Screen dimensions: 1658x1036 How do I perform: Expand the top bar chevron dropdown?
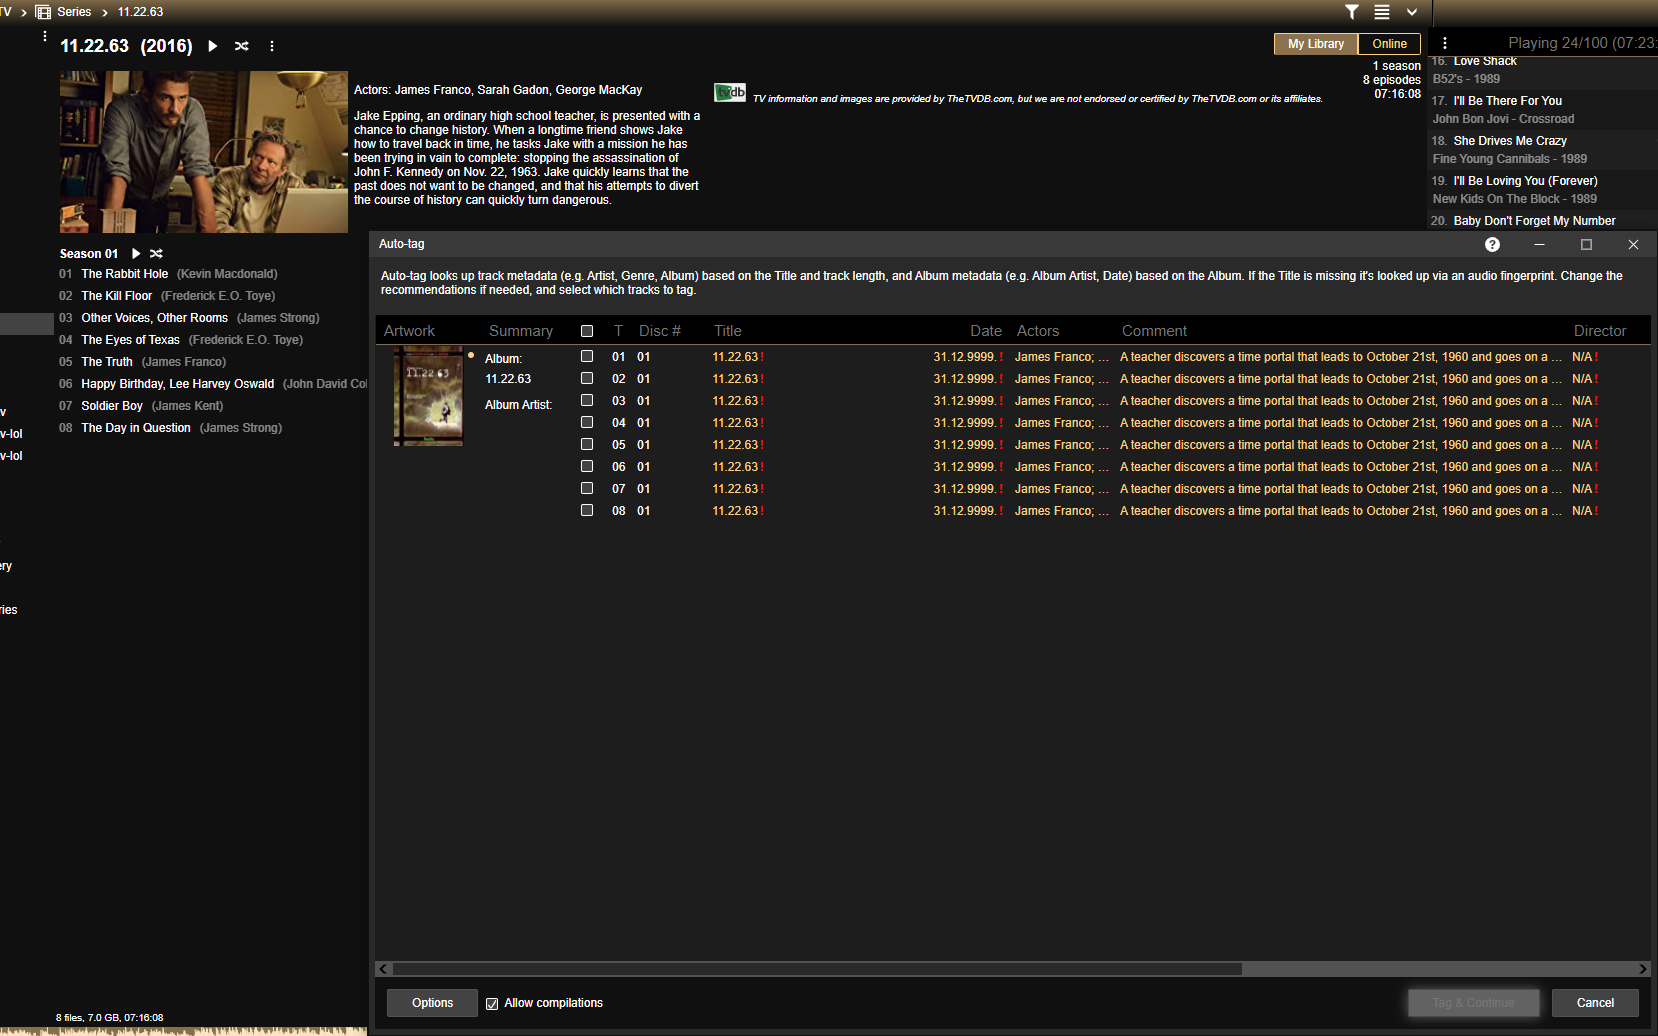tap(1411, 12)
